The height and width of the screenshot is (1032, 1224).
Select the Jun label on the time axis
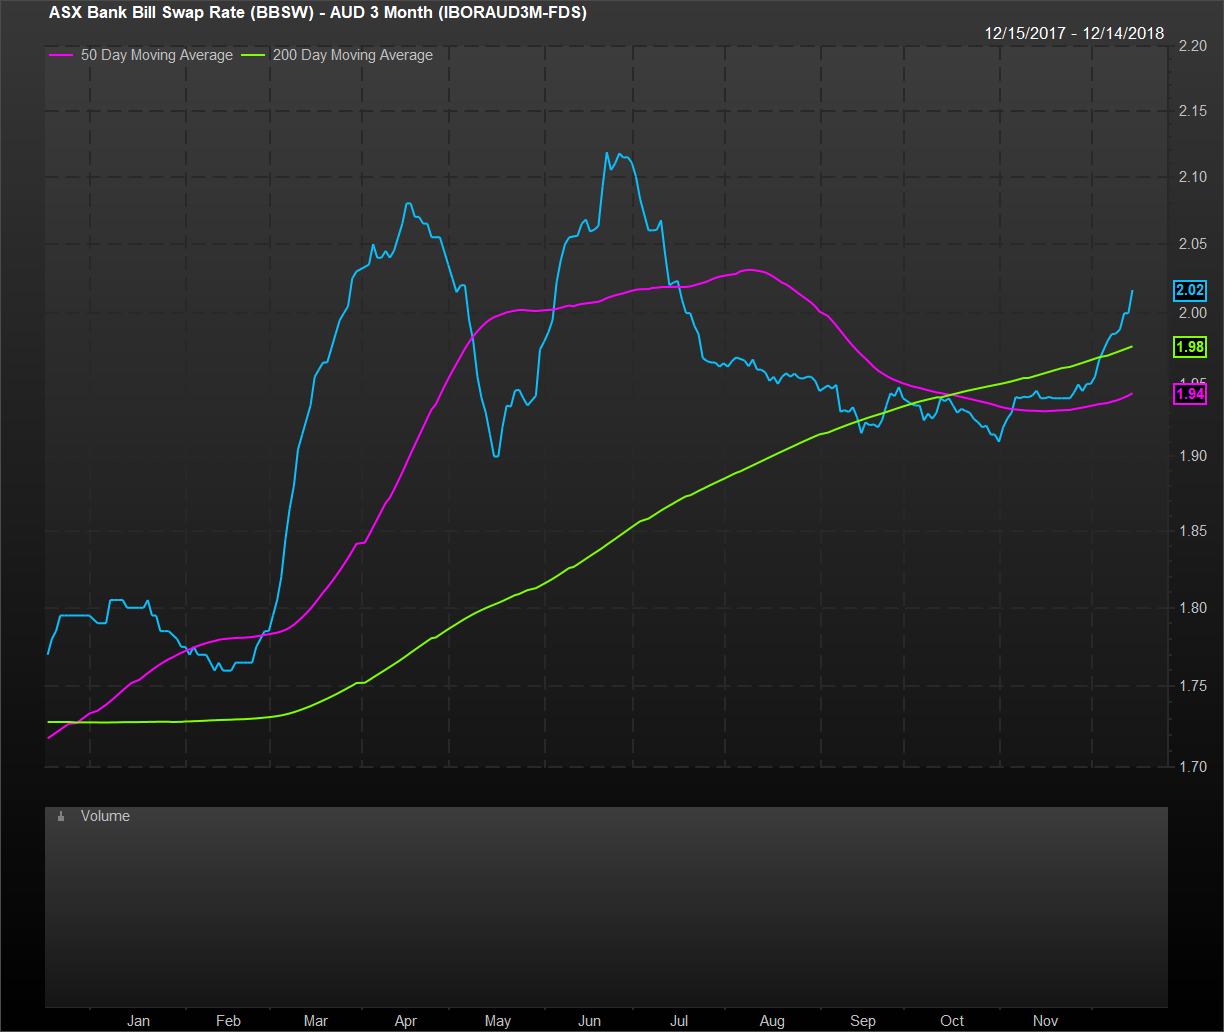[590, 1021]
